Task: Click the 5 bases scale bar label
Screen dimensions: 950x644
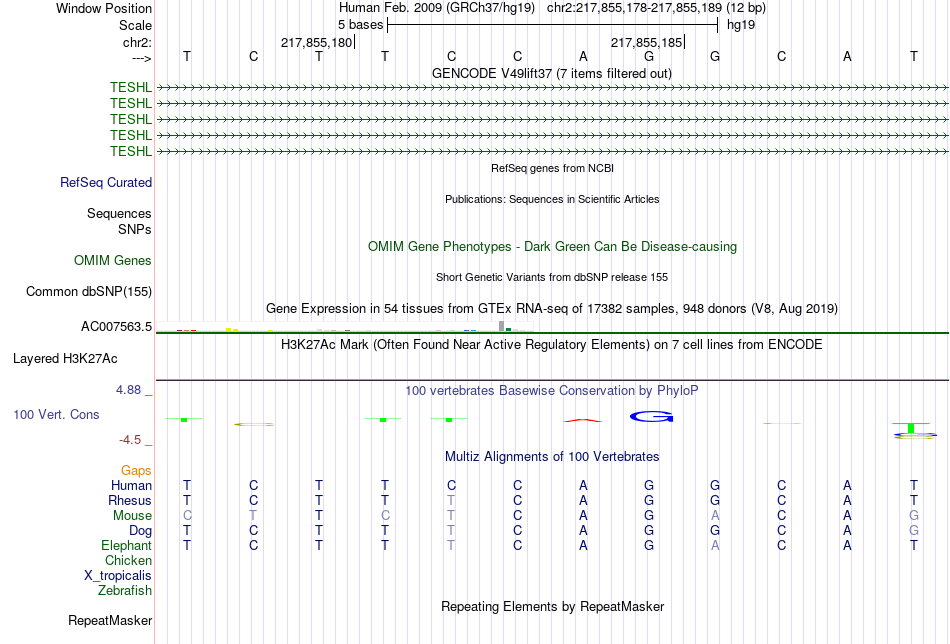Action: 360,25
